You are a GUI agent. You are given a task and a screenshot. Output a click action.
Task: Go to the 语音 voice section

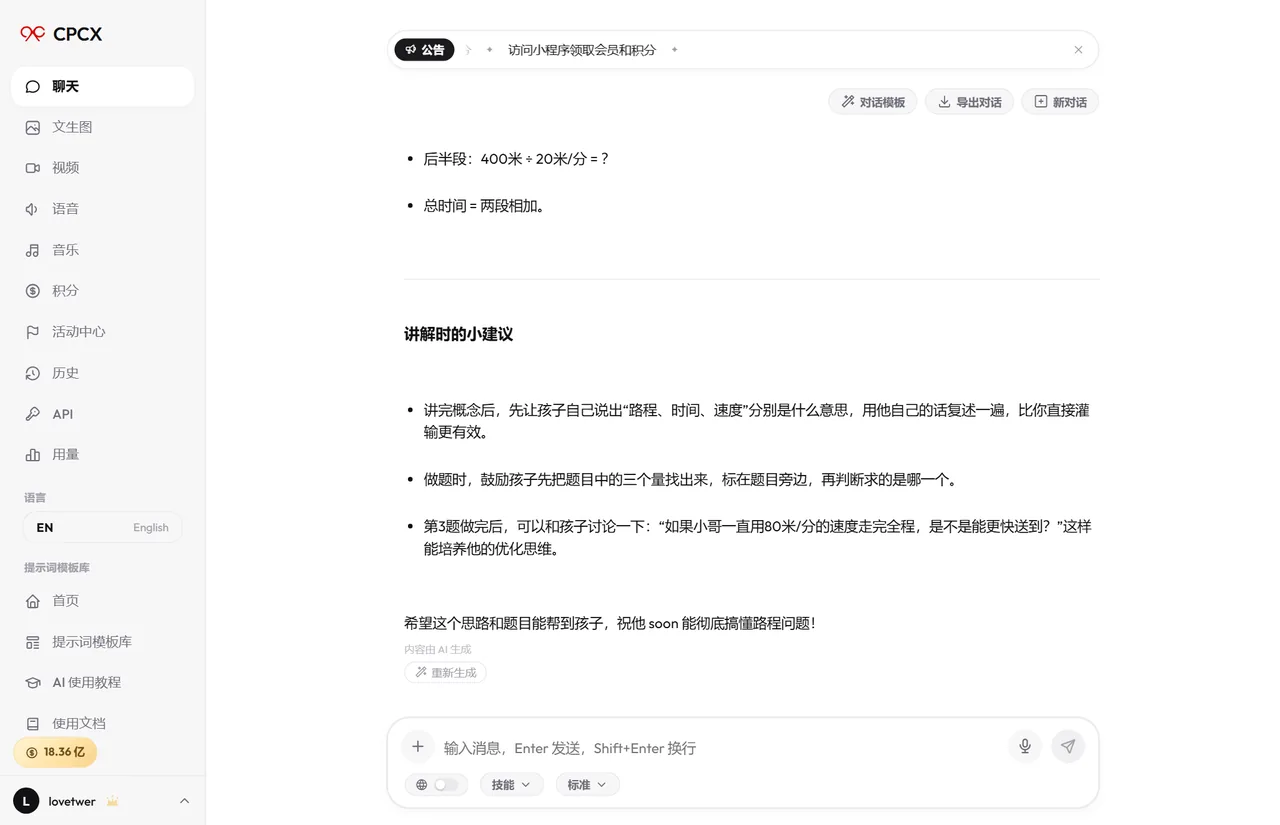click(x=102, y=209)
